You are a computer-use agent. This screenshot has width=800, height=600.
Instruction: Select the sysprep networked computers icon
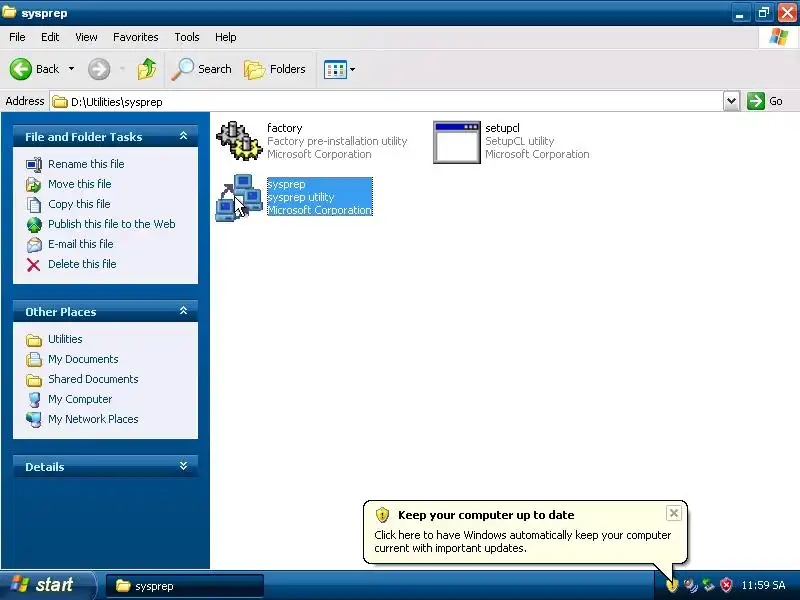pyautogui.click(x=239, y=198)
